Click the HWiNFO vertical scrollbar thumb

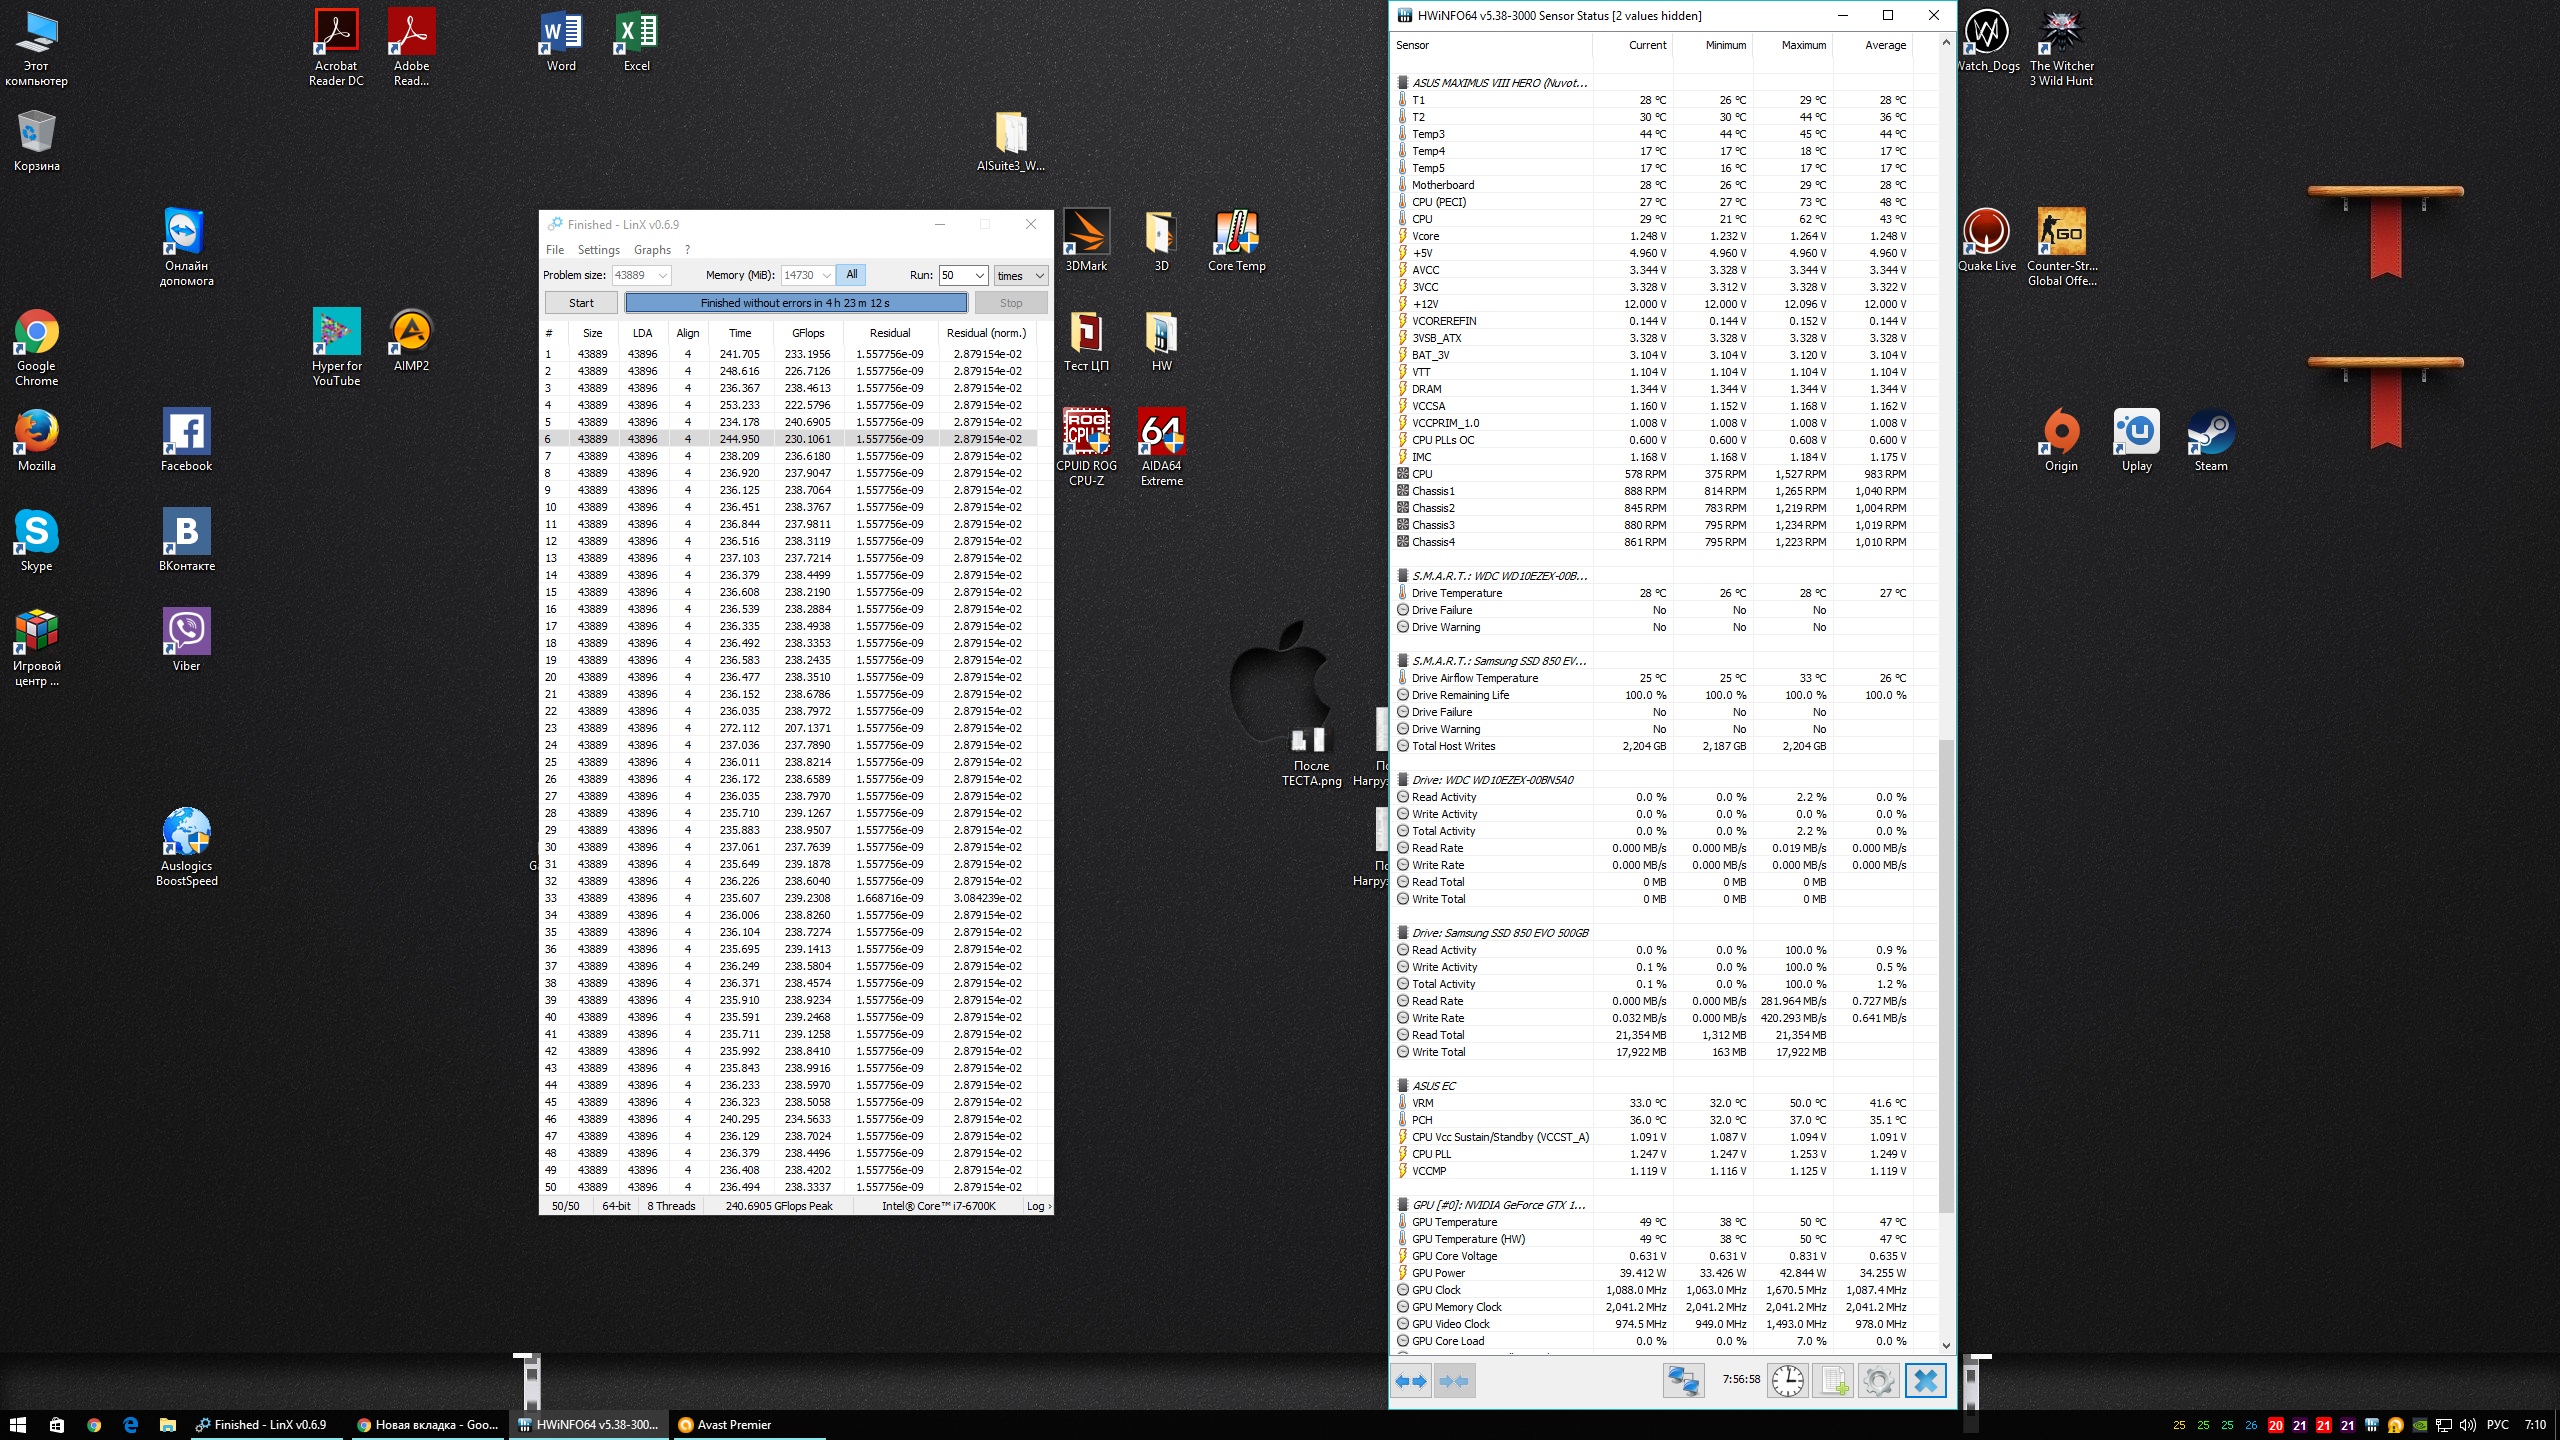pos(1945,975)
